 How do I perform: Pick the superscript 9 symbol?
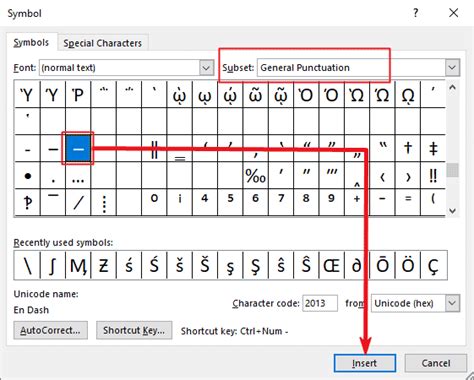tap(331, 202)
